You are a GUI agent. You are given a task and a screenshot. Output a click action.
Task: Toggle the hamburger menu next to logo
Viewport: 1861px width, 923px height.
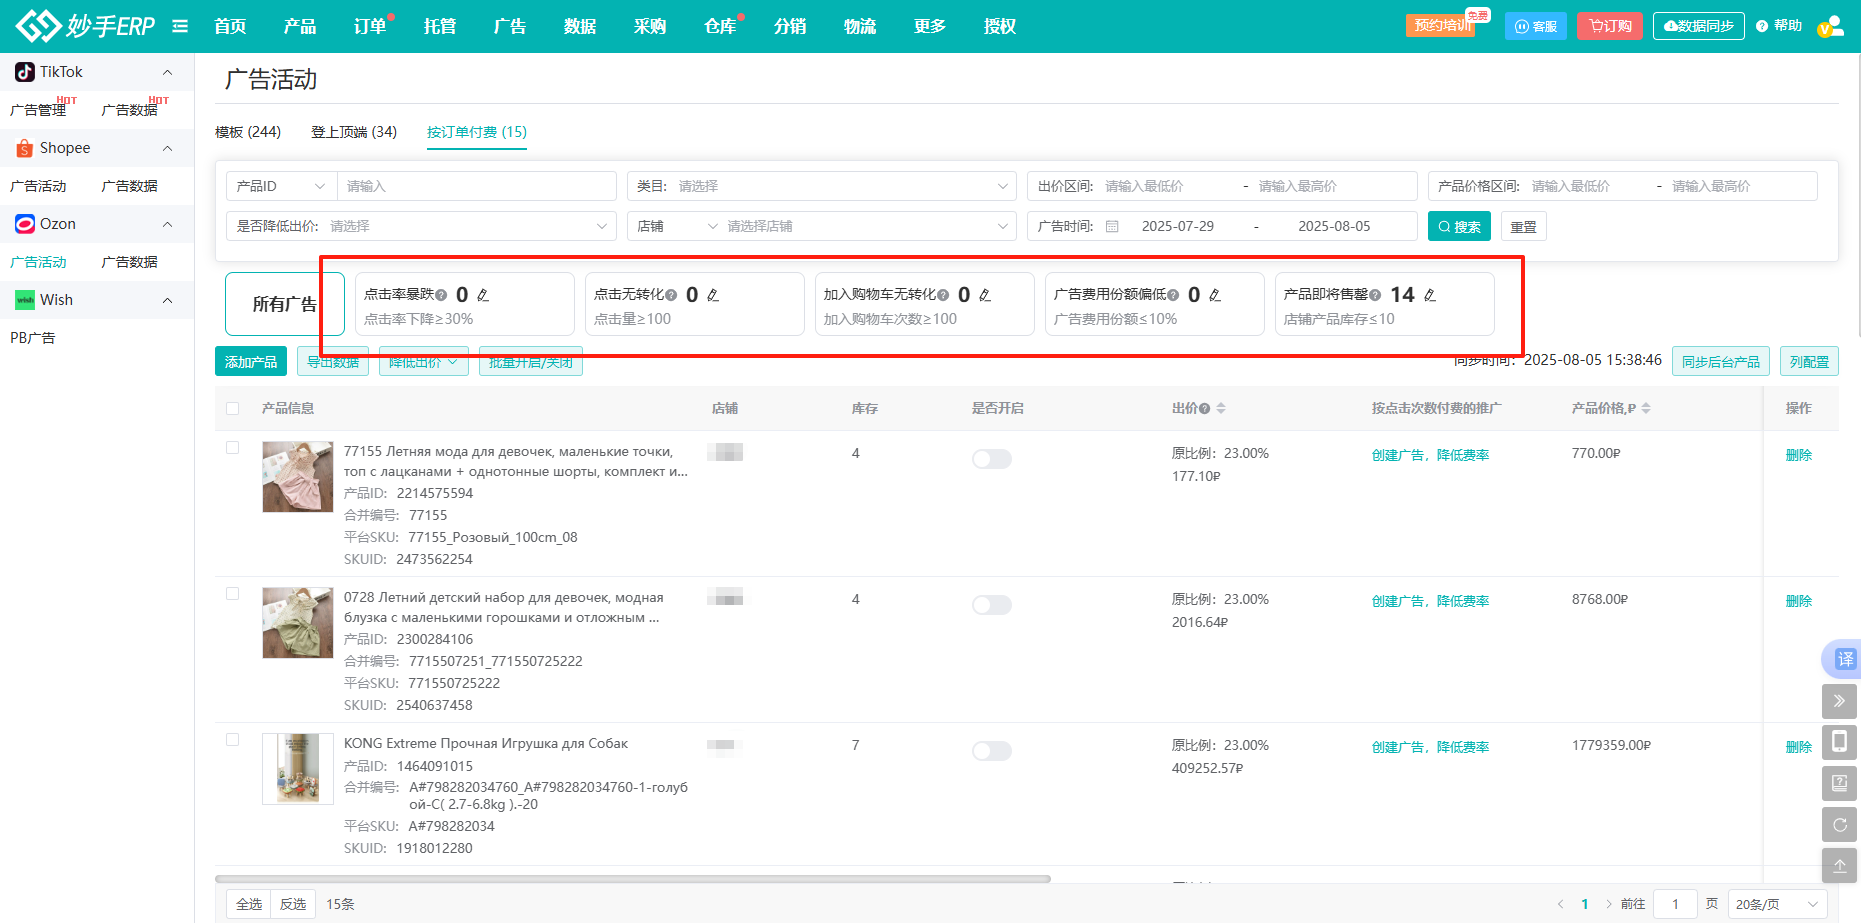pyautogui.click(x=180, y=26)
